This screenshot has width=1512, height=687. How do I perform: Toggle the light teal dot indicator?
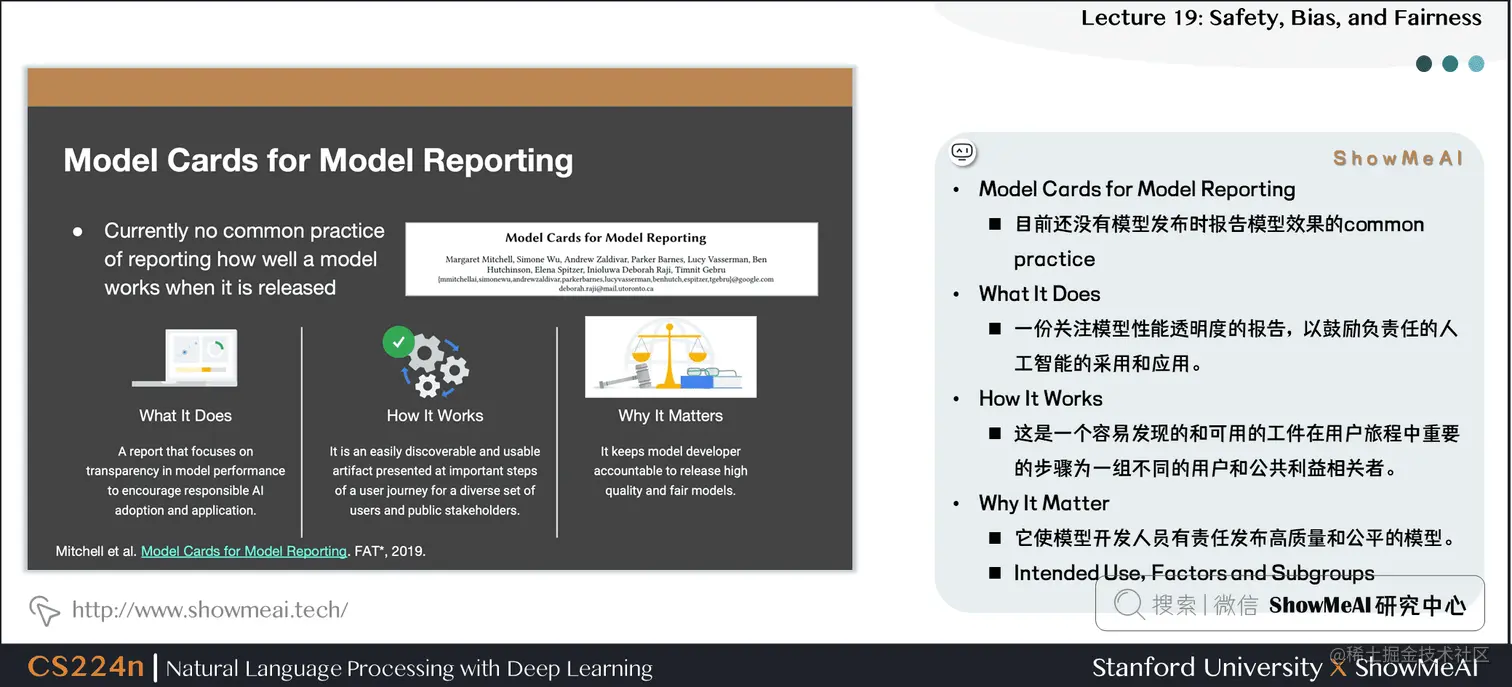coord(1476,63)
